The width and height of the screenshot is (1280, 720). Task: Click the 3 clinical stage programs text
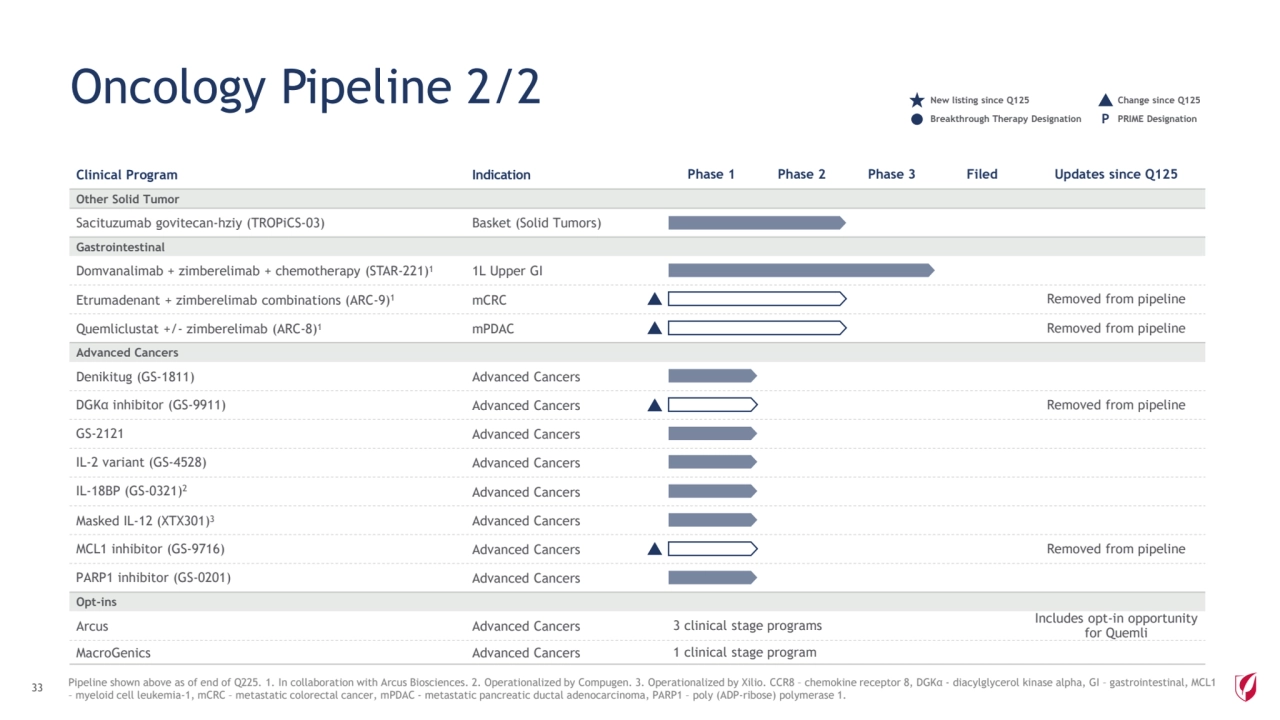click(x=747, y=626)
